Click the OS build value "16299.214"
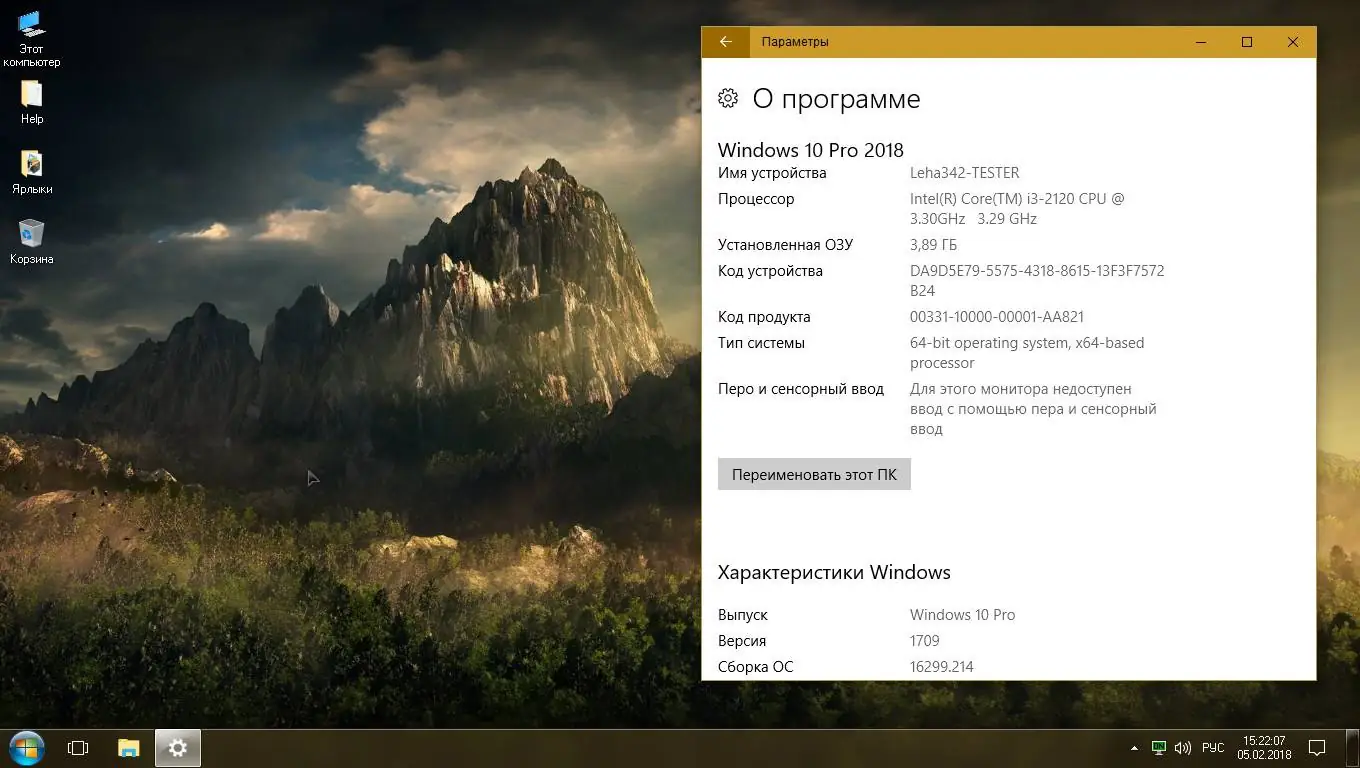This screenshot has width=1360, height=768. pos(942,667)
